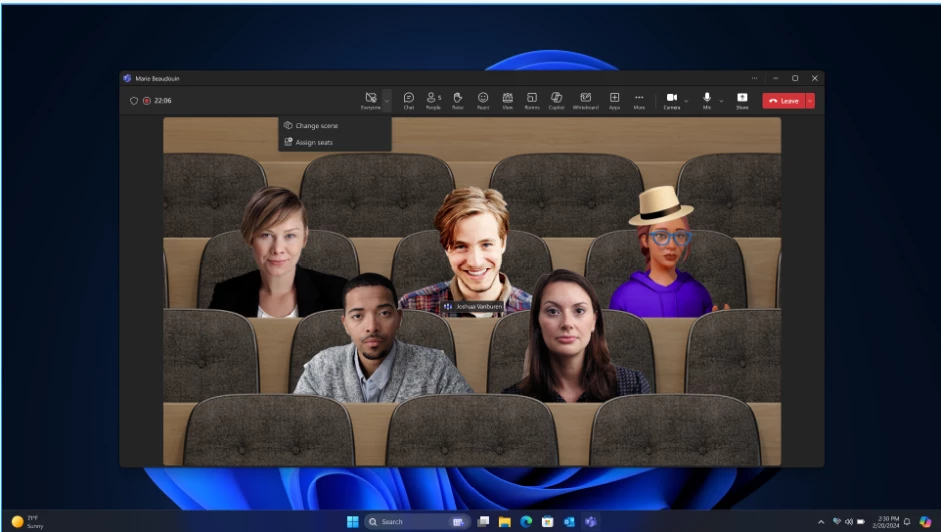This screenshot has width=941, height=532.
Task: Click the 22:06 meeting timer
Action: 163,101
